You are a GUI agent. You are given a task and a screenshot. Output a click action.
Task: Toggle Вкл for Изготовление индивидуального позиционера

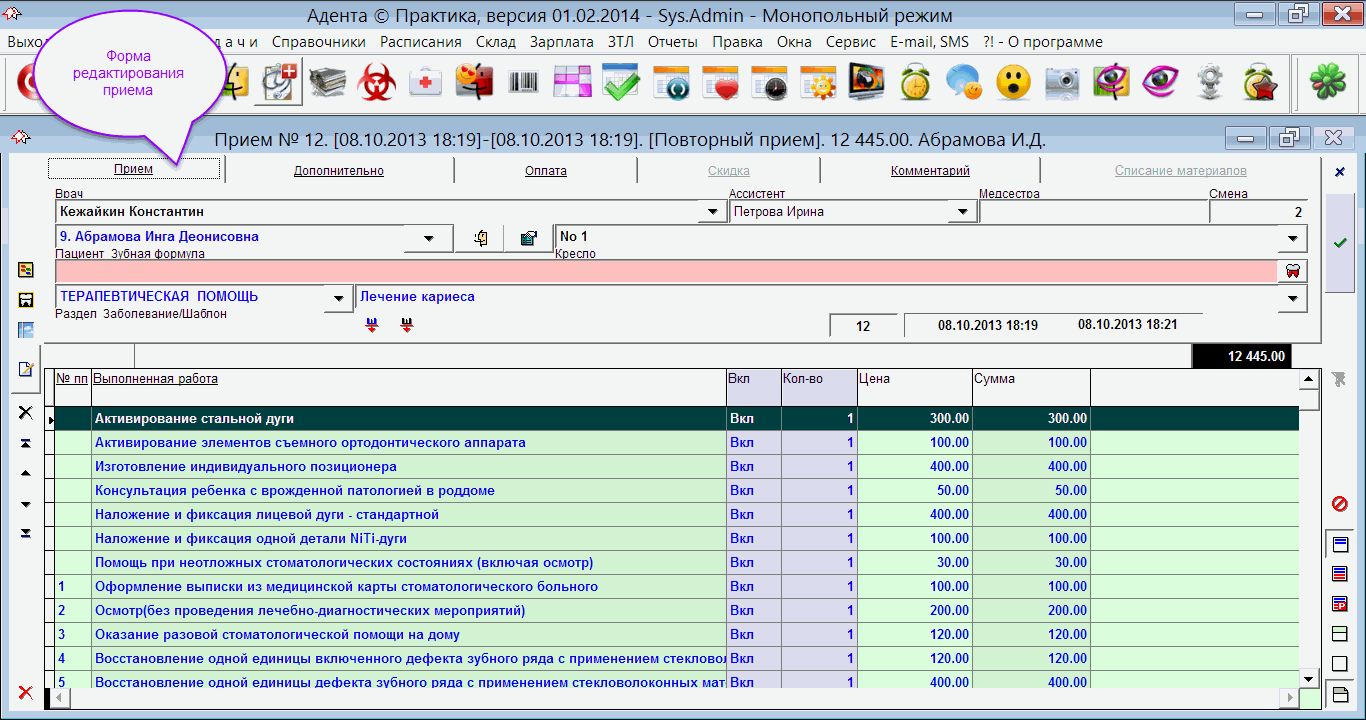point(742,467)
